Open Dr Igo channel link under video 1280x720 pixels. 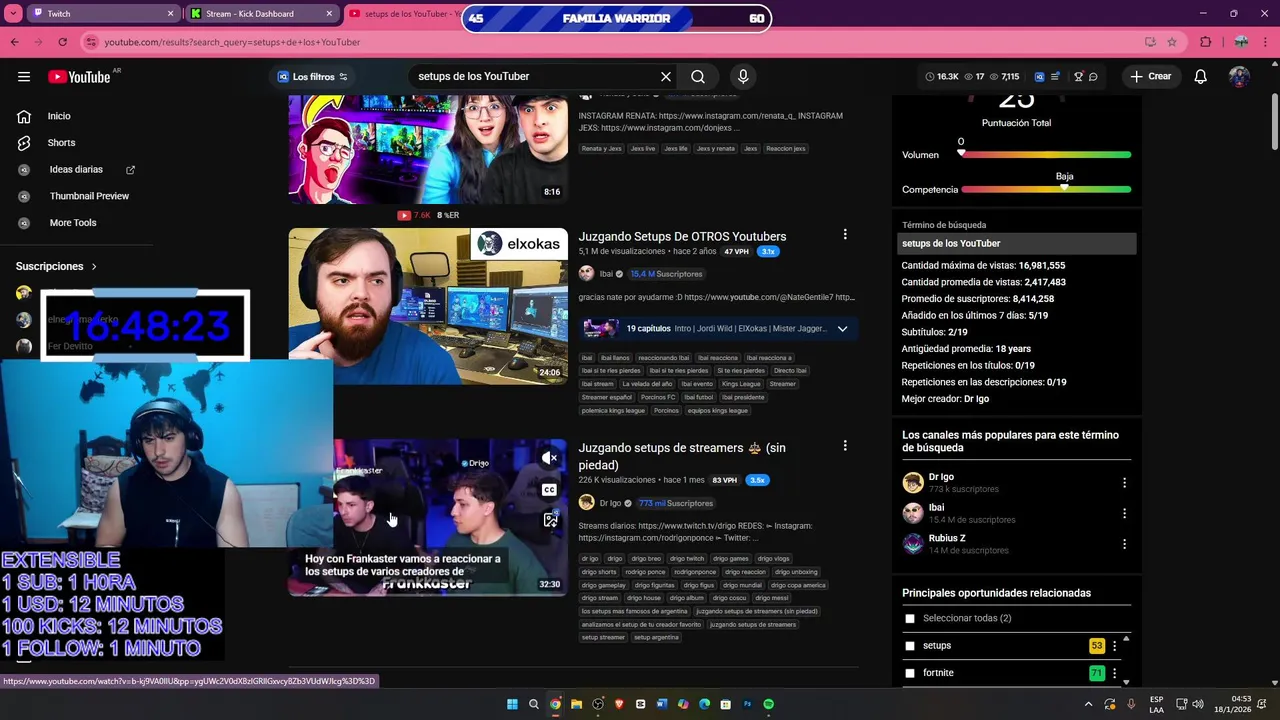610,503
